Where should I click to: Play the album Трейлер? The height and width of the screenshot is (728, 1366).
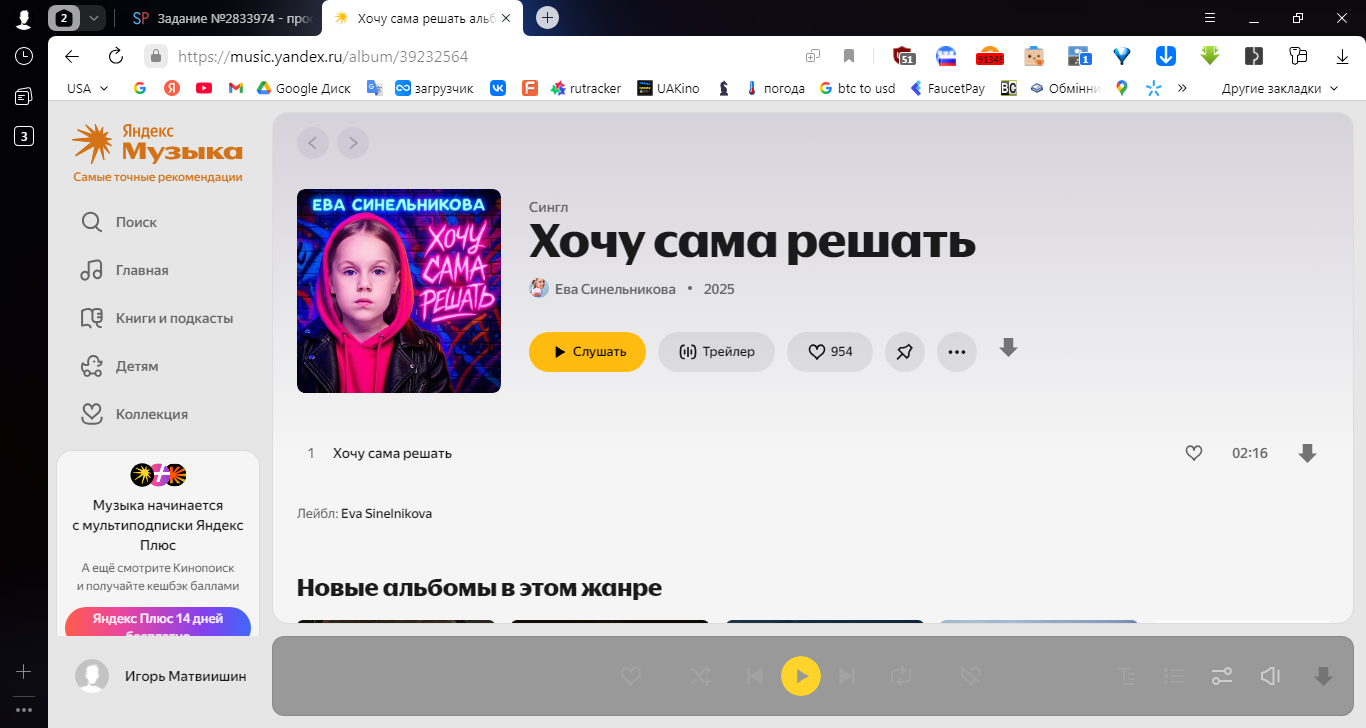[x=716, y=352]
